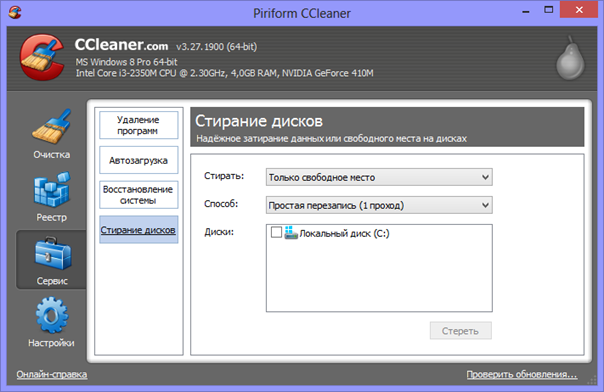Viewport: 604px width, 392px height.
Task: Expand the Стирать dropdown
Action: 379,177
